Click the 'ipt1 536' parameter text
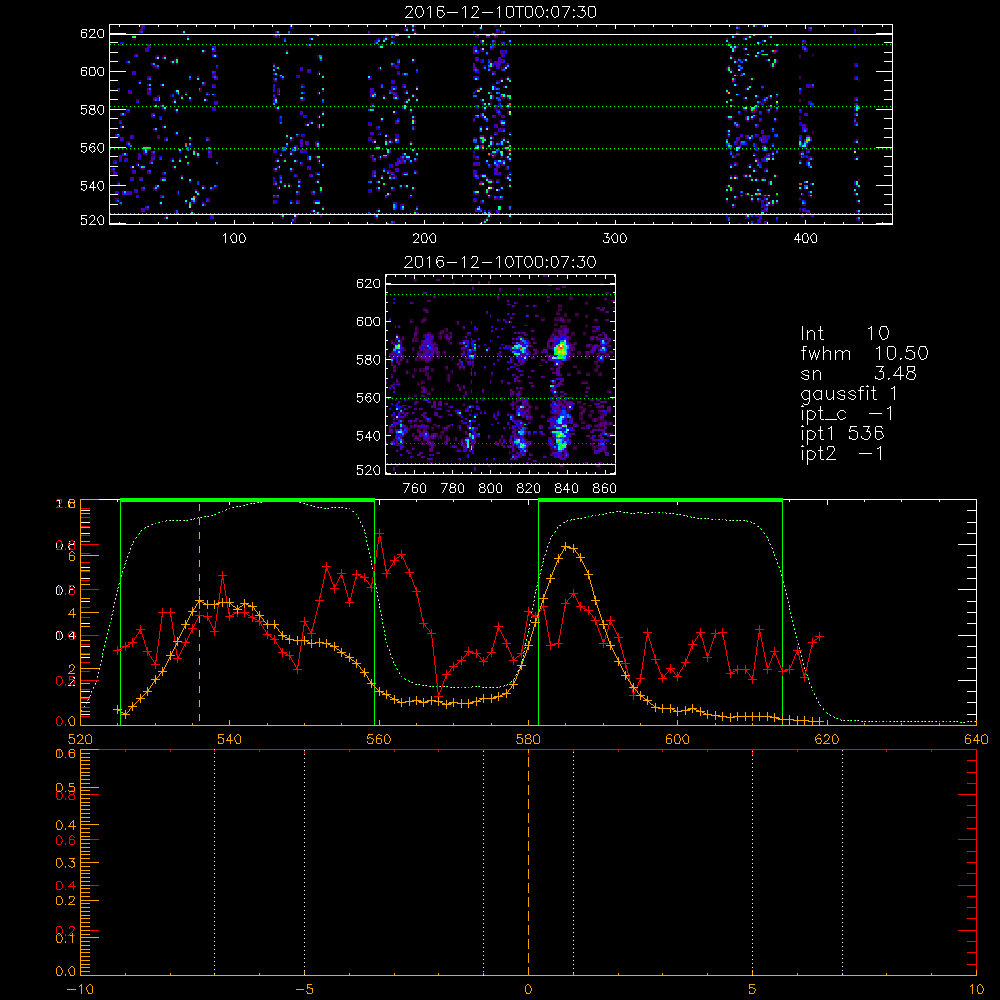The image size is (1000, 1000). point(842,434)
